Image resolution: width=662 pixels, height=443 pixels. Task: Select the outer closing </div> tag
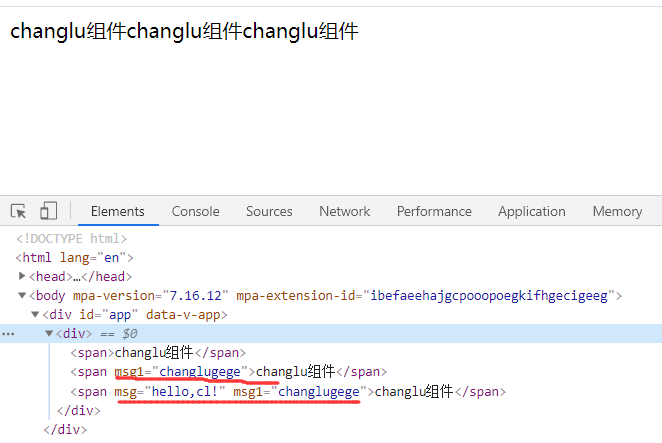click(65, 429)
